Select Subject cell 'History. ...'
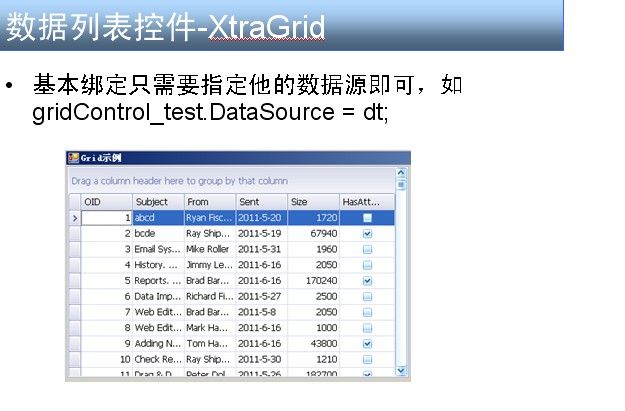Image resolution: width=625 pixels, height=411 pixels. [158, 265]
